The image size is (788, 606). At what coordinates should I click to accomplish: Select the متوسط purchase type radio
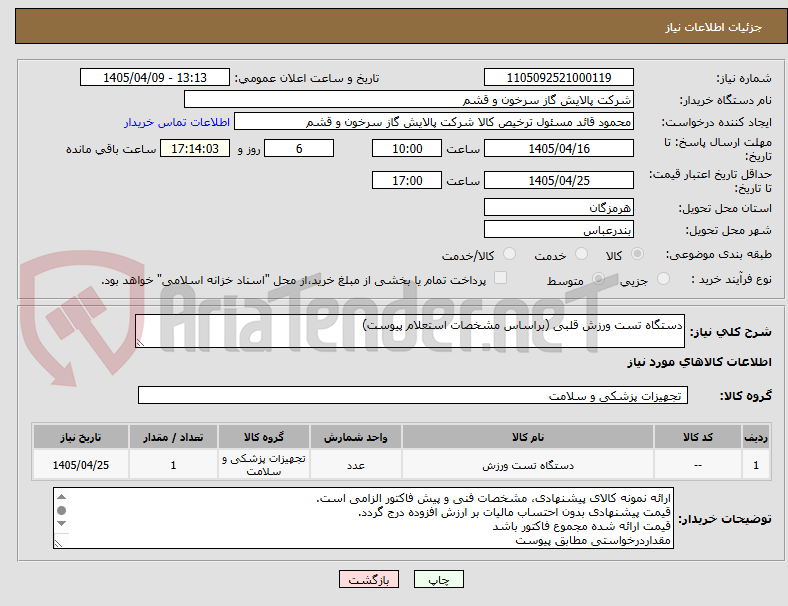[598, 279]
